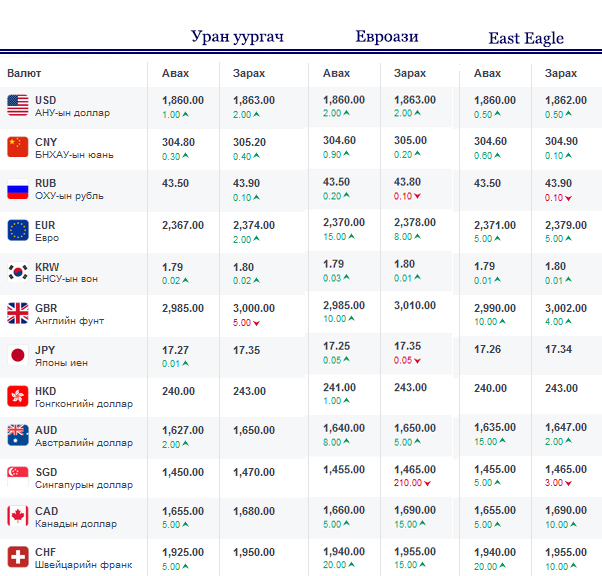Click the GBR British flag icon
Image resolution: width=602 pixels, height=576 pixels.
tap(18, 314)
